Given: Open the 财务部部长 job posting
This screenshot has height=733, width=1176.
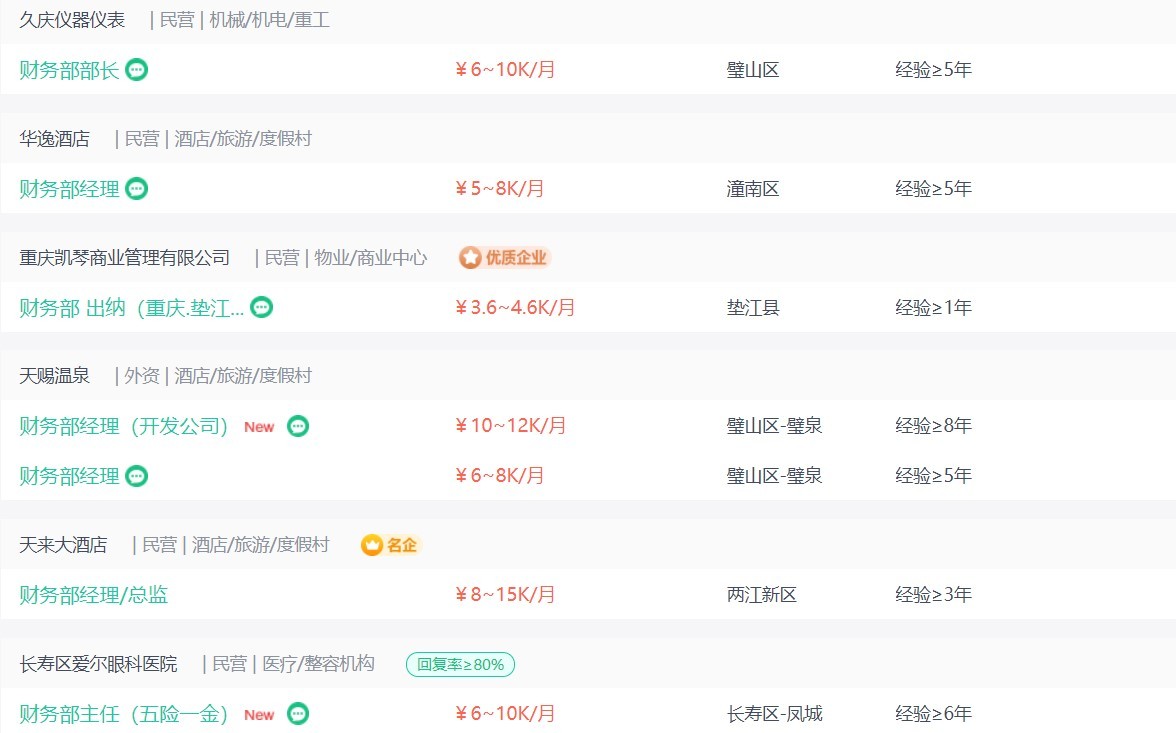Looking at the screenshot, I should click(69, 70).
